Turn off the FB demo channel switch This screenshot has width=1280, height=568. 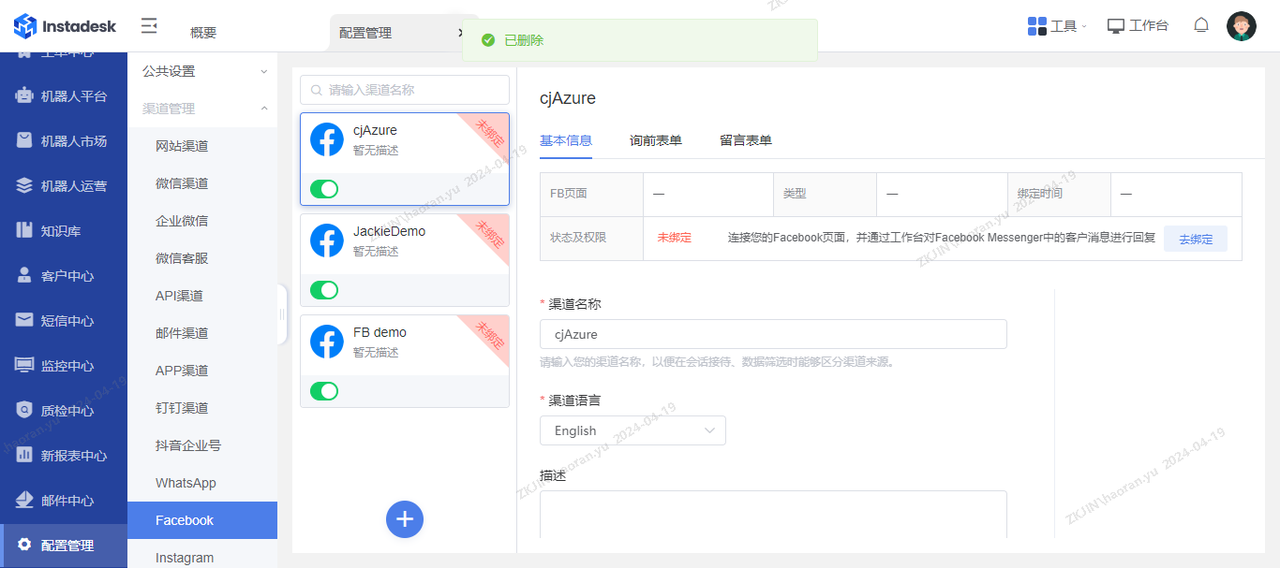(x=324, y=391)
